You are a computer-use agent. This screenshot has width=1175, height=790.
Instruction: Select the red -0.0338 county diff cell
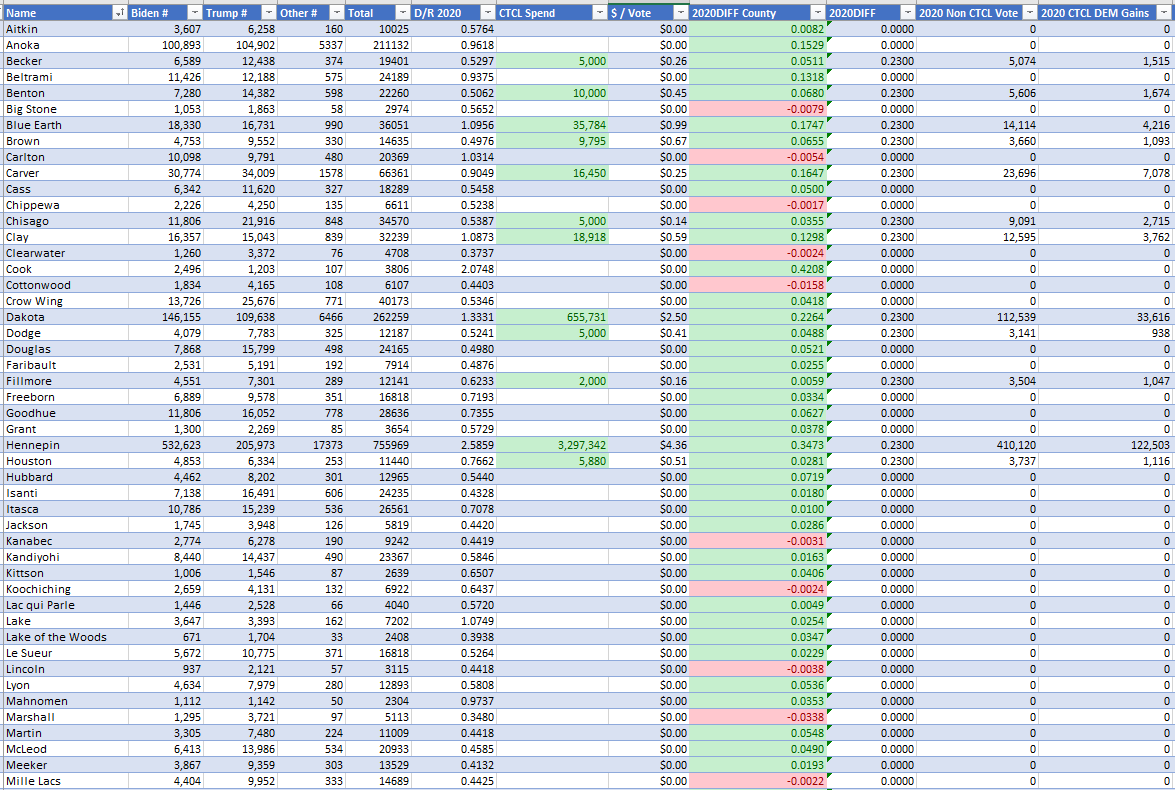click(758, 717)
